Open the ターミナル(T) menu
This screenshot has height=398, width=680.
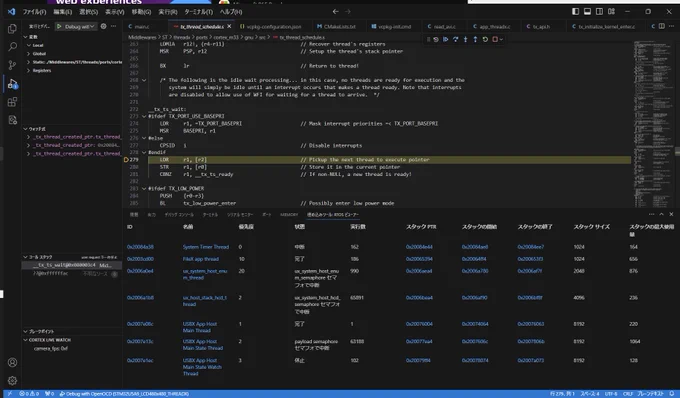198,12
